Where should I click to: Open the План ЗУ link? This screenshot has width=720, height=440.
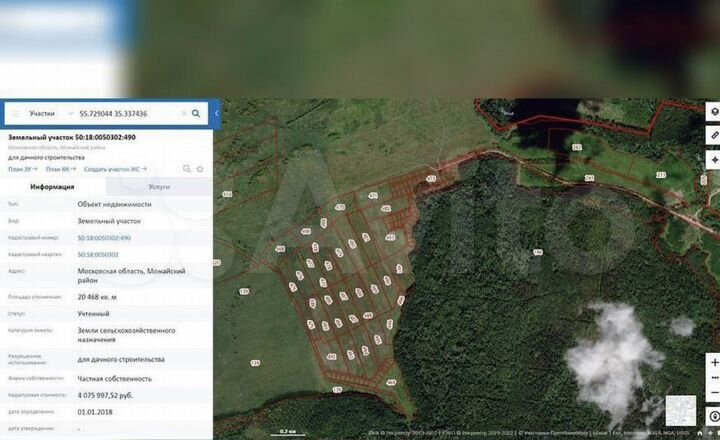[22, 169]
